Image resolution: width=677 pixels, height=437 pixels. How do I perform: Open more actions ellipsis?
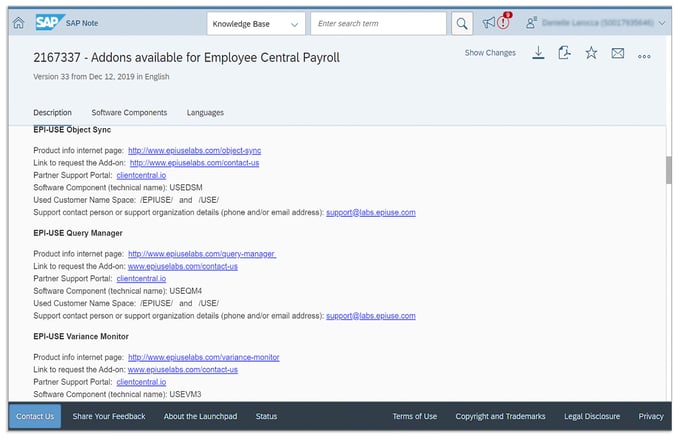644,56
